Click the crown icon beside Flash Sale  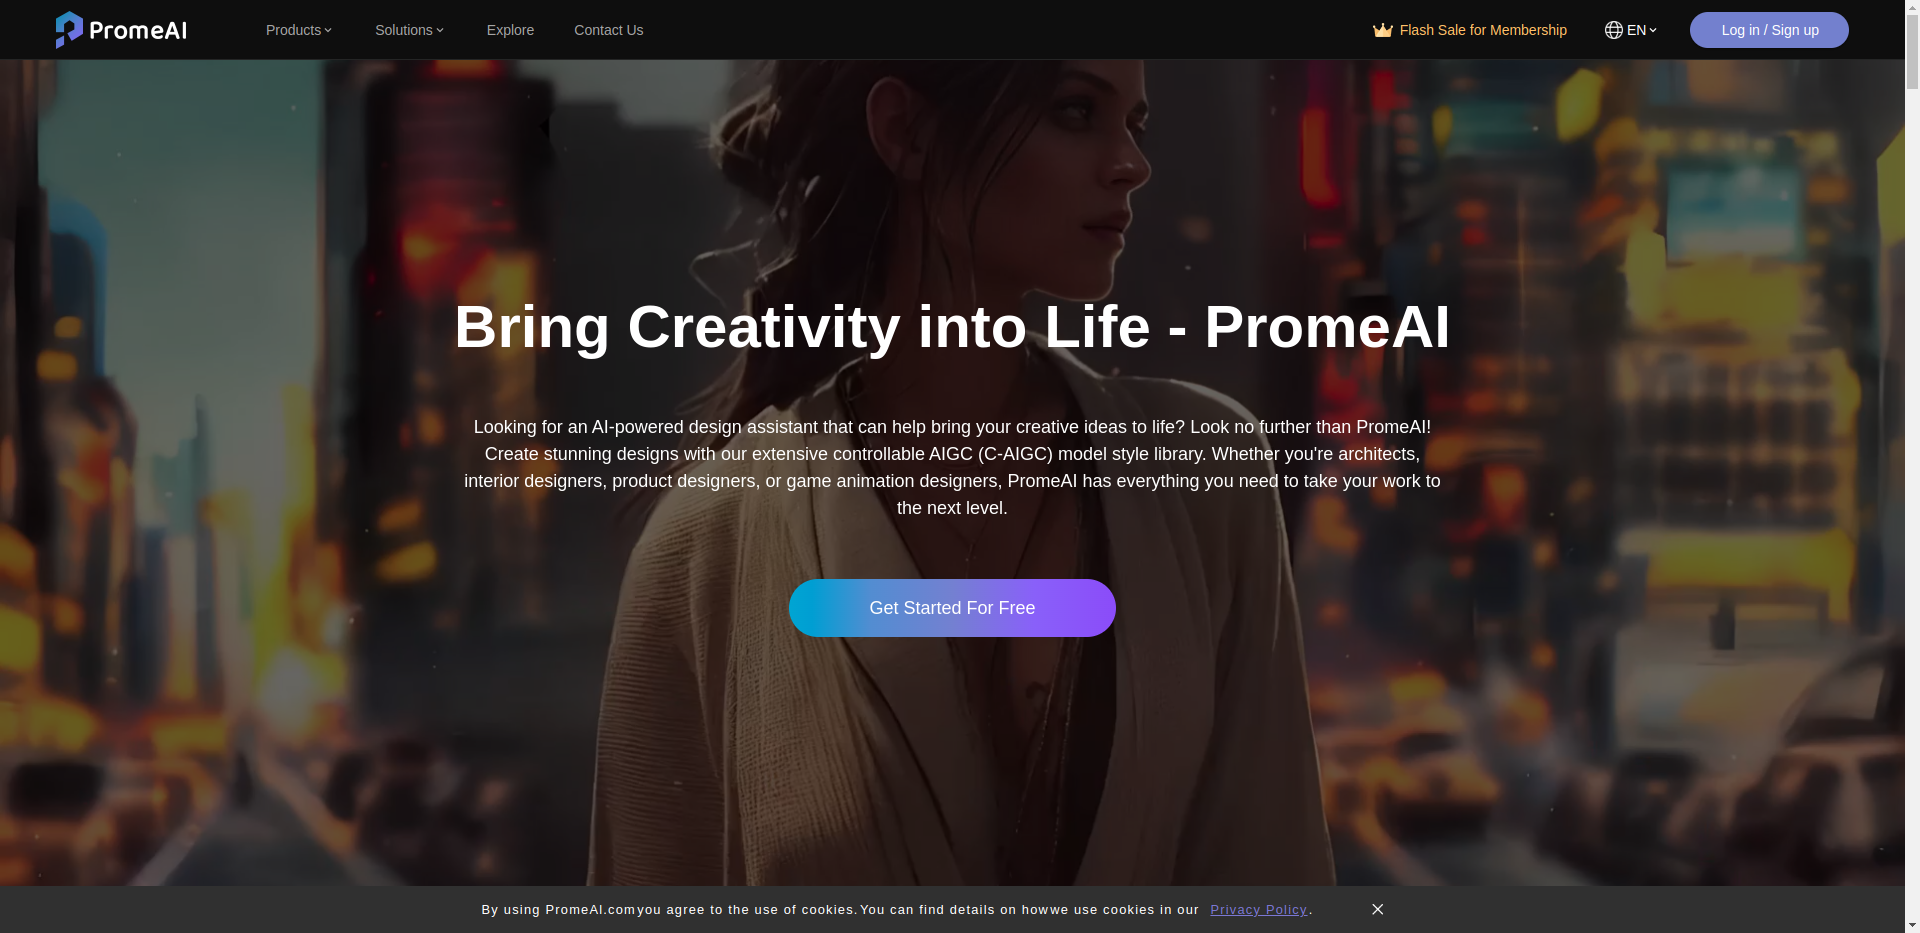point(1383,30)
